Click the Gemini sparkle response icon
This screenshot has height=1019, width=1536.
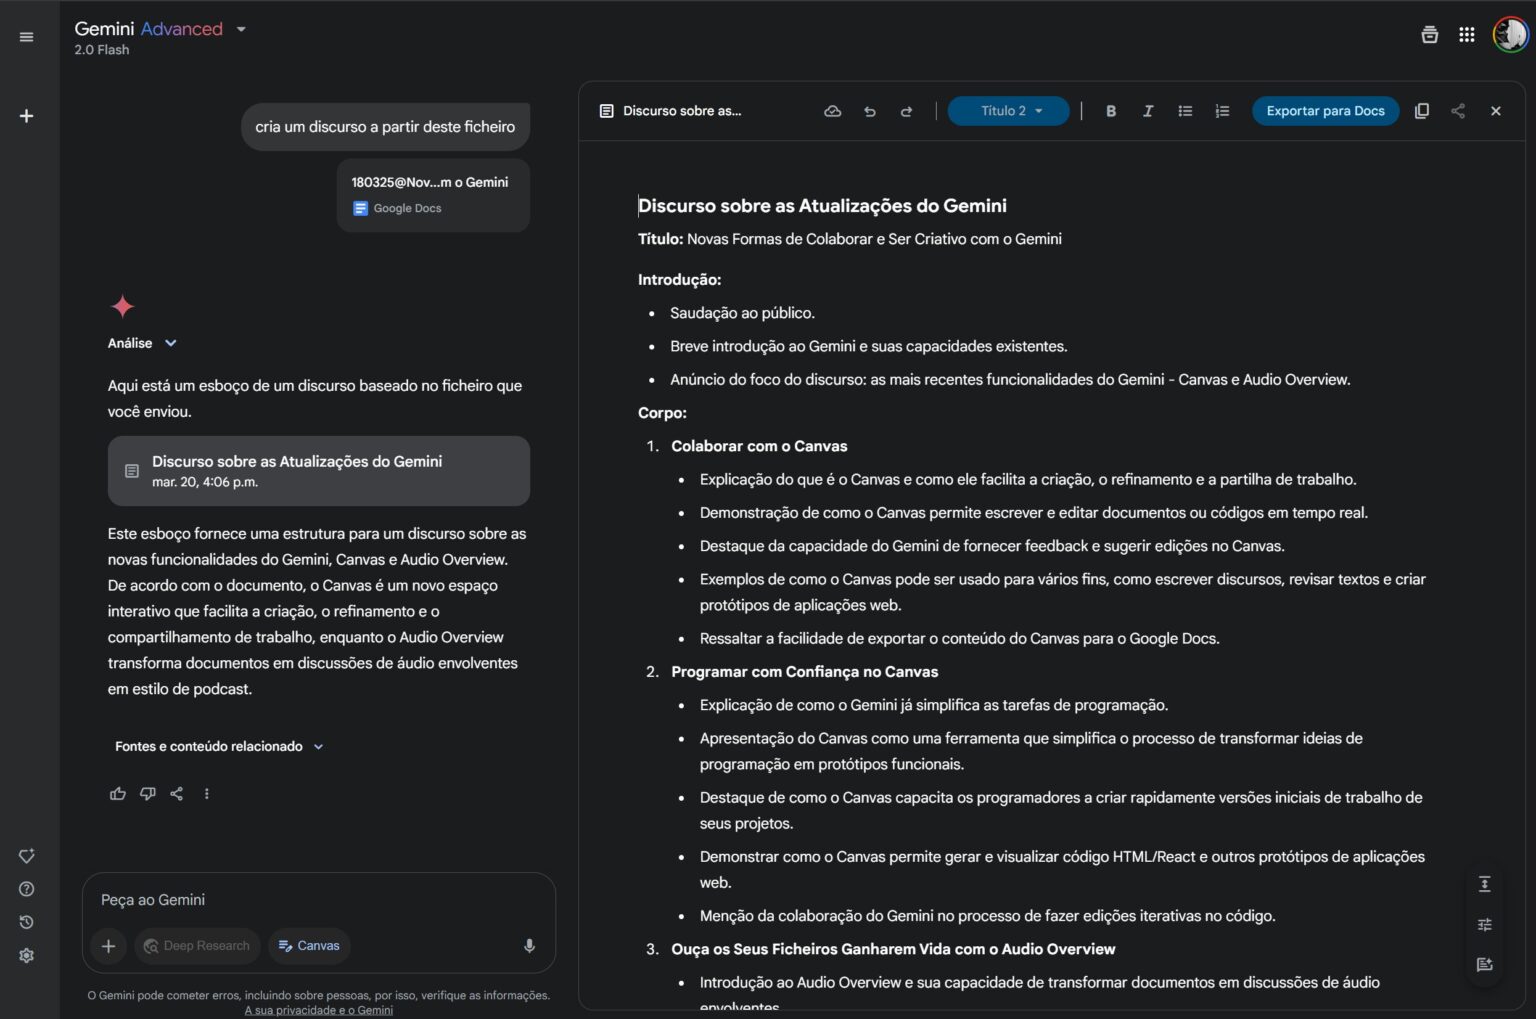(122, 306)
